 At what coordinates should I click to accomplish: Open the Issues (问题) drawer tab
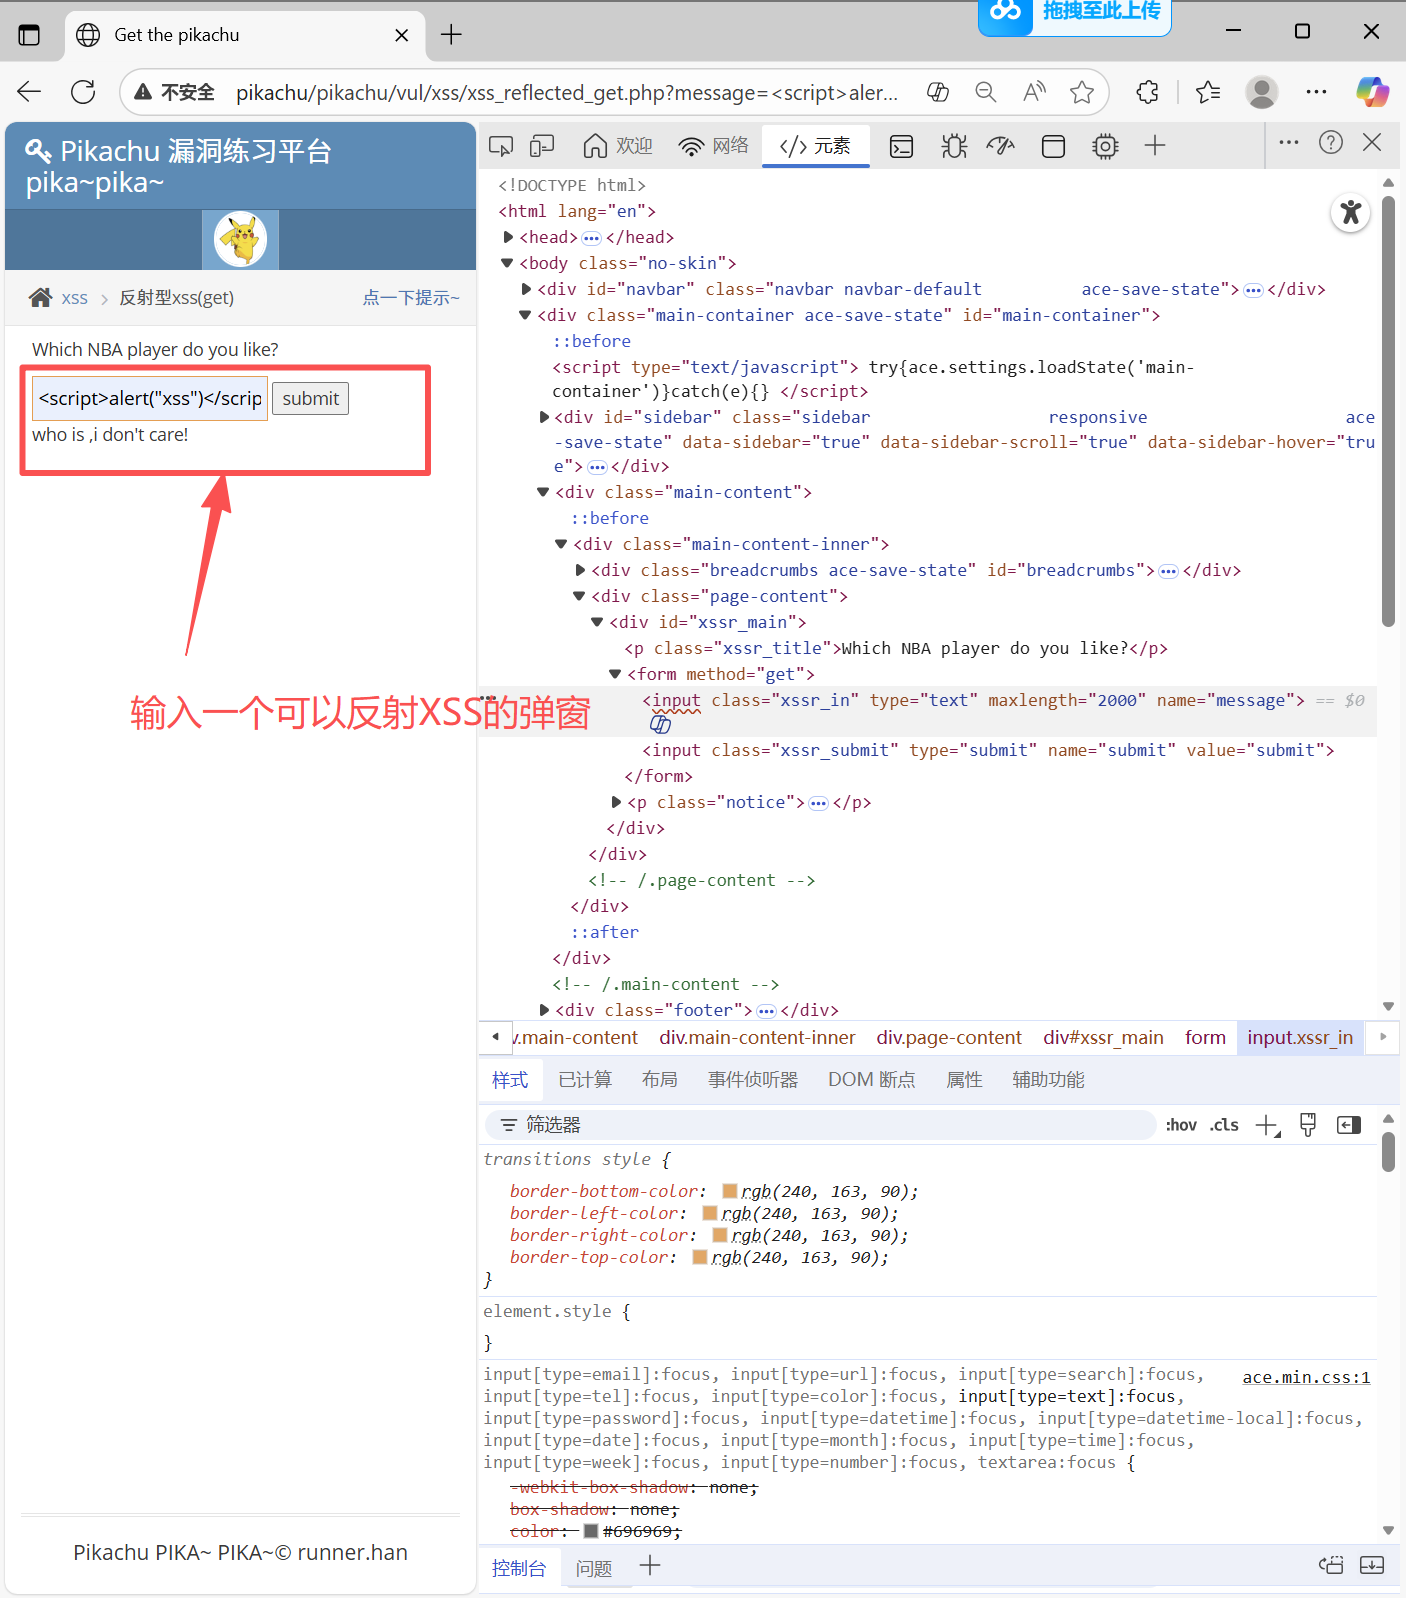pos(594,1568)
